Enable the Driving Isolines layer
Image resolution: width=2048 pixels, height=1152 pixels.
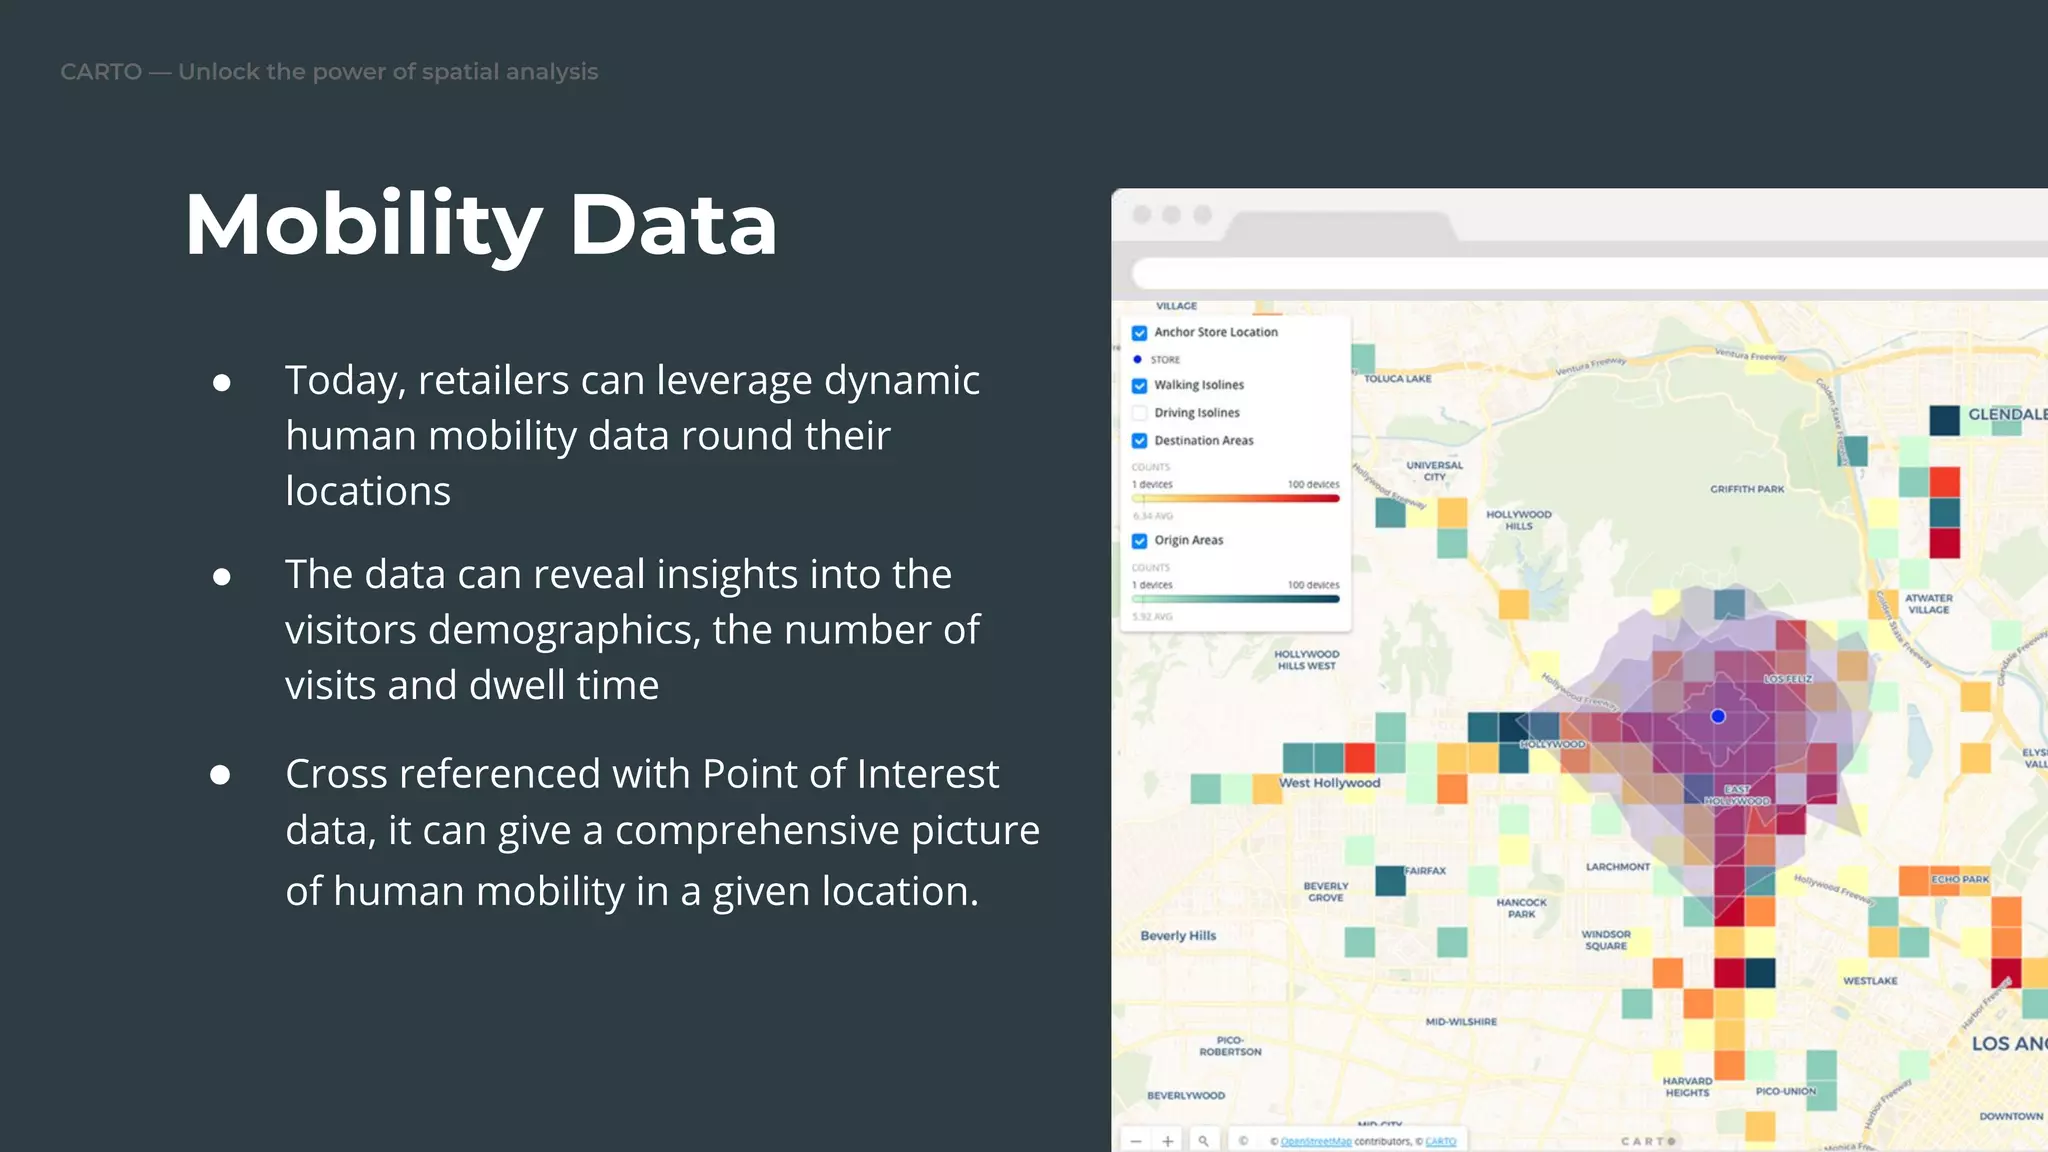tap(1139, 413)
